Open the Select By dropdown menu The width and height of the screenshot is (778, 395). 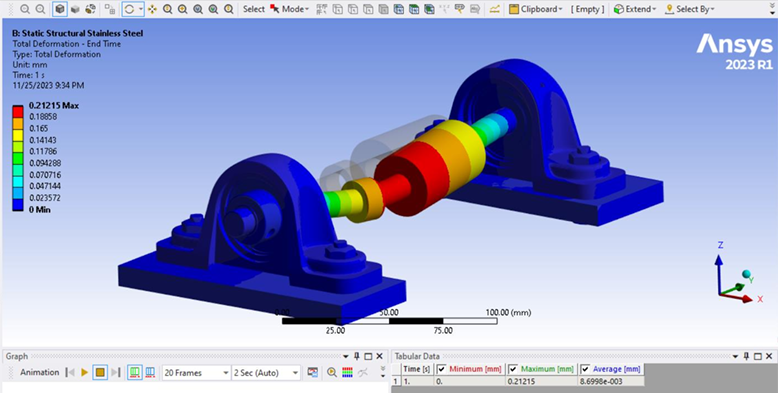[x=690, y=9]
